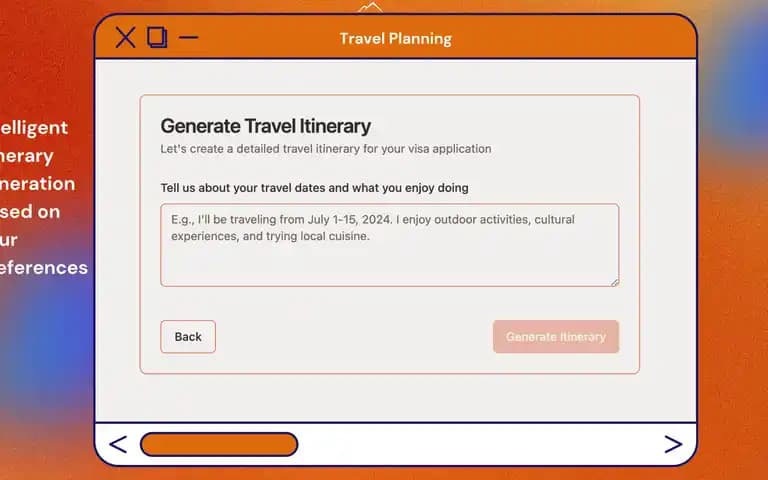Click the visa application subtitle text
Screen dimensions: 768x480
[x=326, y=148]
